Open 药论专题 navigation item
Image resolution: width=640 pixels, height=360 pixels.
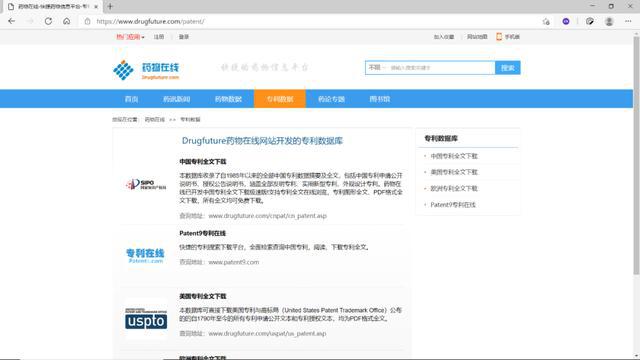[x=331, y=99]
